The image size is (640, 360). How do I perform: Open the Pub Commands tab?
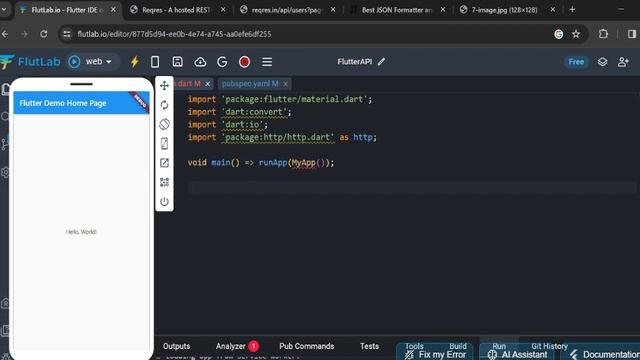307,346
